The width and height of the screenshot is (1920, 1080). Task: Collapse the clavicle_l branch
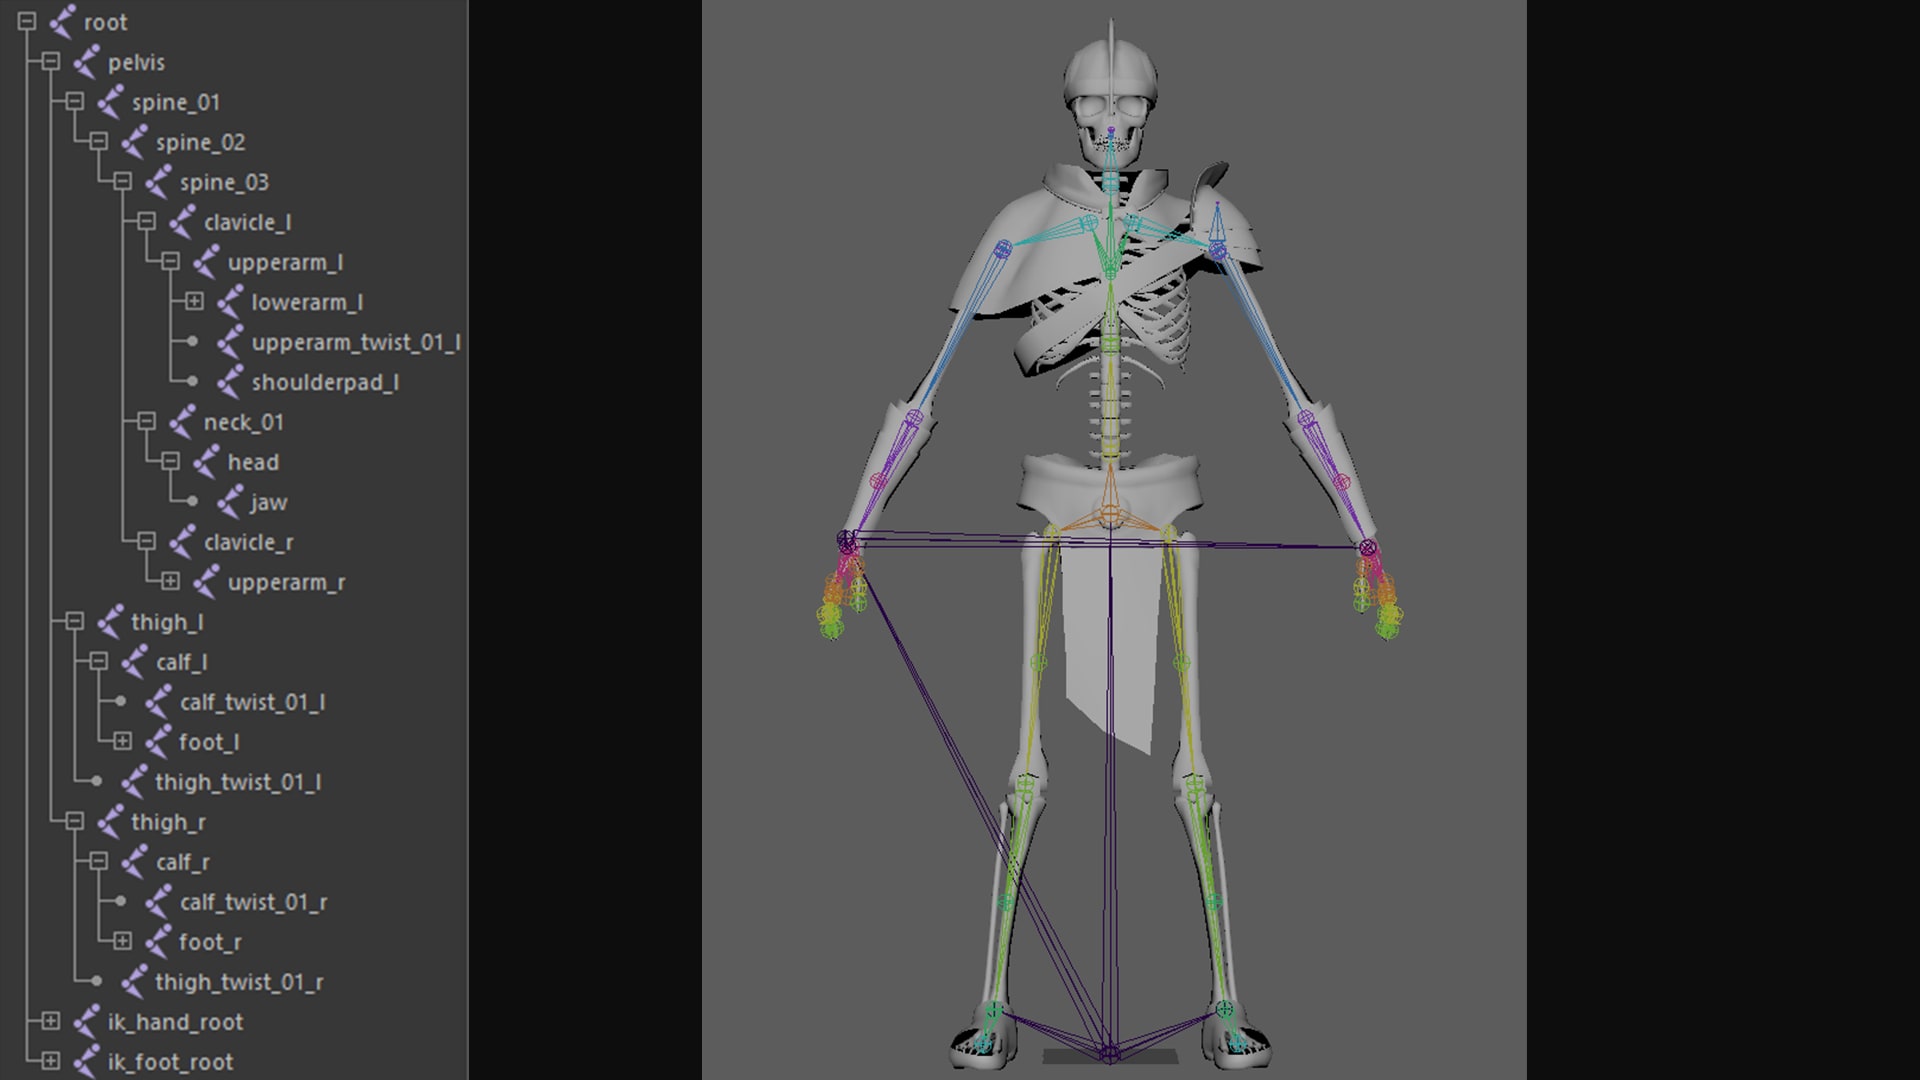tap(146, 221)
